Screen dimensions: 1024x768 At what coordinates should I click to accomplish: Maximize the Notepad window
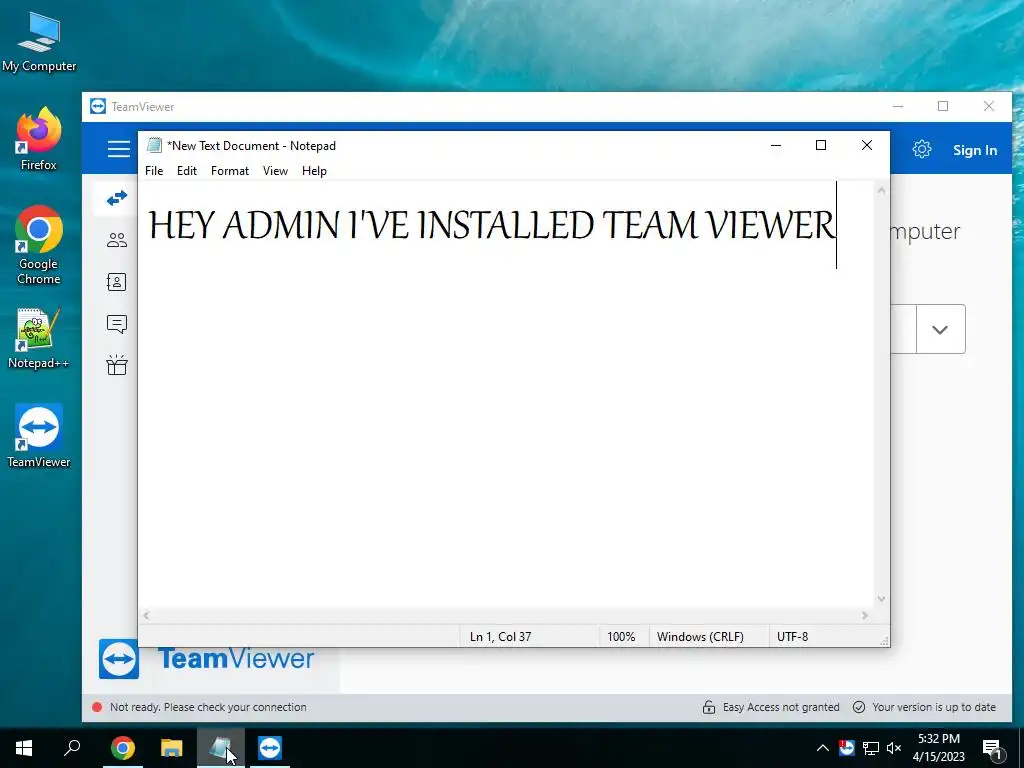pyautogui.click(x=821, y=145)
